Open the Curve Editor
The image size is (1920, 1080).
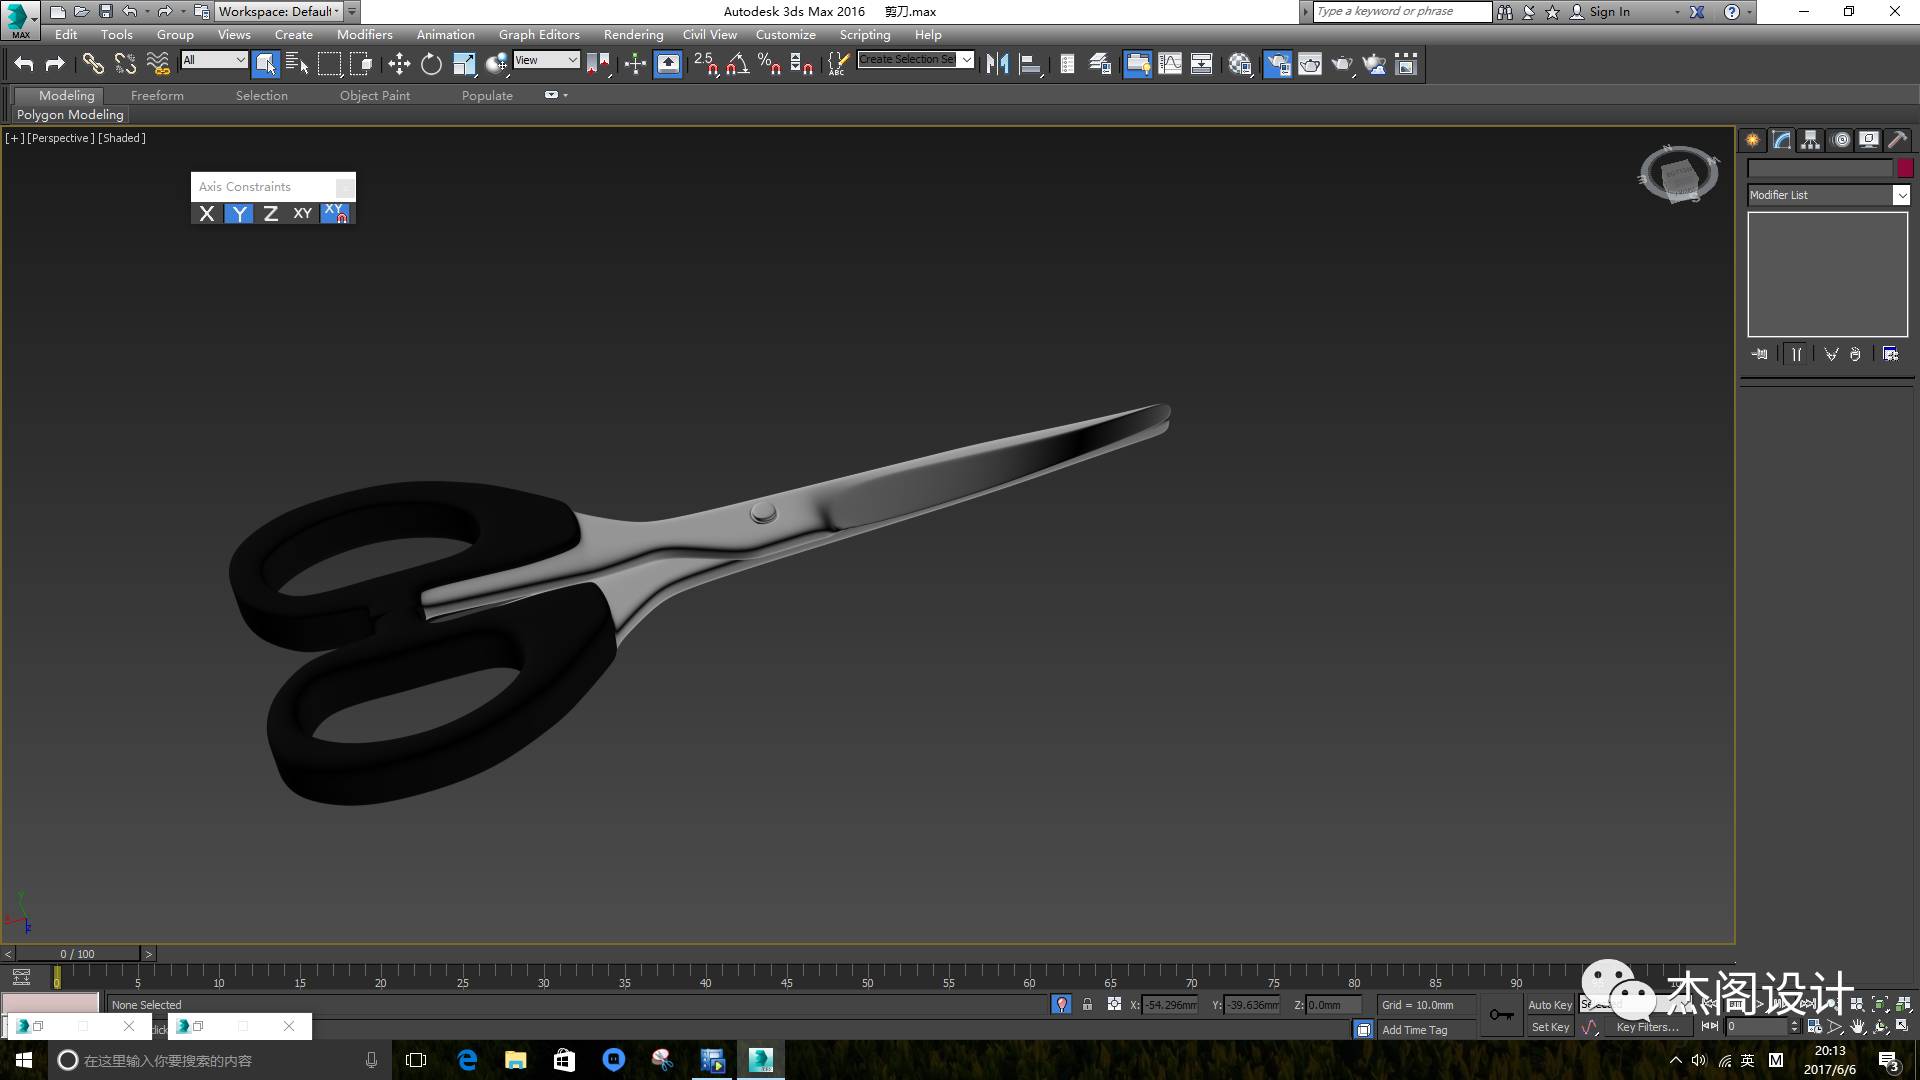tap(1169, 65)
